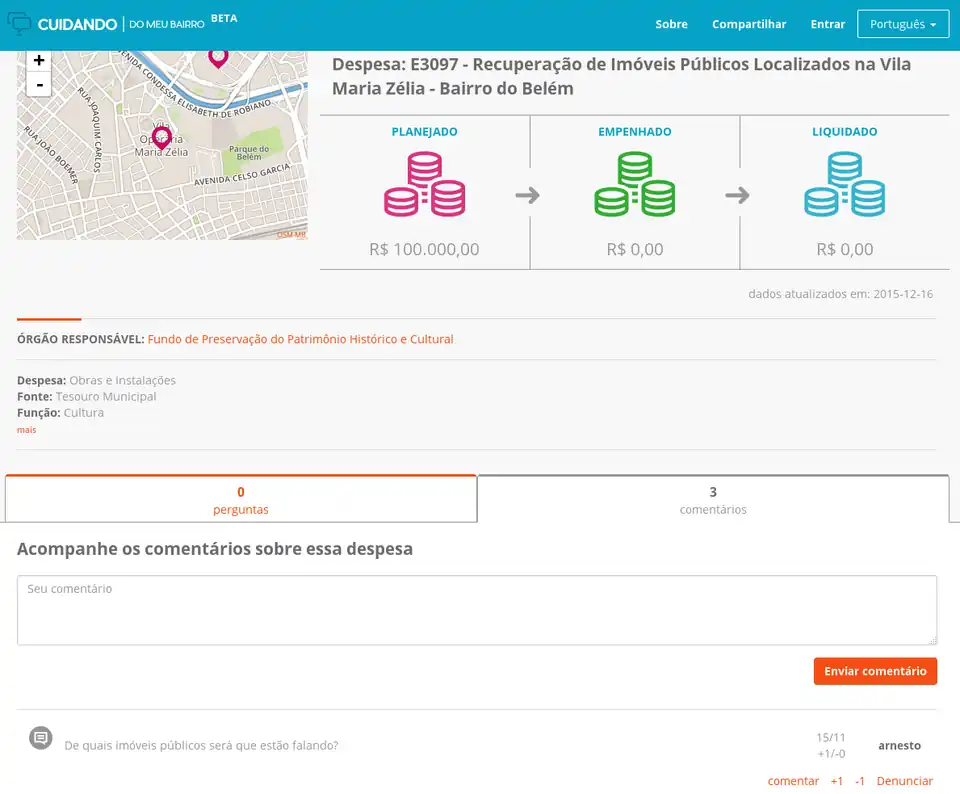The image size is (960, 794).
Task: Click the pink Planejado coin stacks icon
Action: point(424,183)
